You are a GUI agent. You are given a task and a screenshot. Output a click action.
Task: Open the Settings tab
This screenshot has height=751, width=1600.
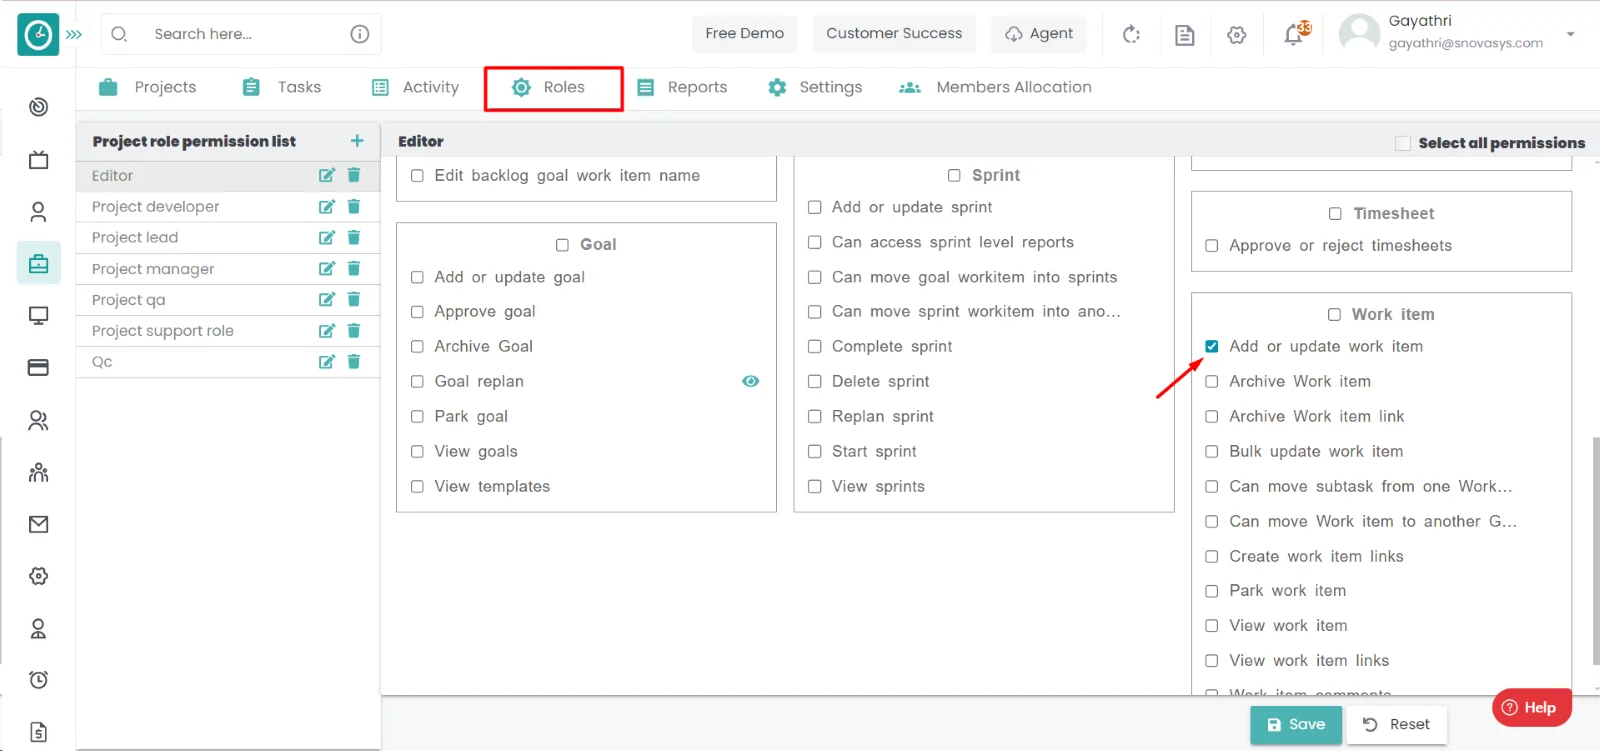coord(815,87)
